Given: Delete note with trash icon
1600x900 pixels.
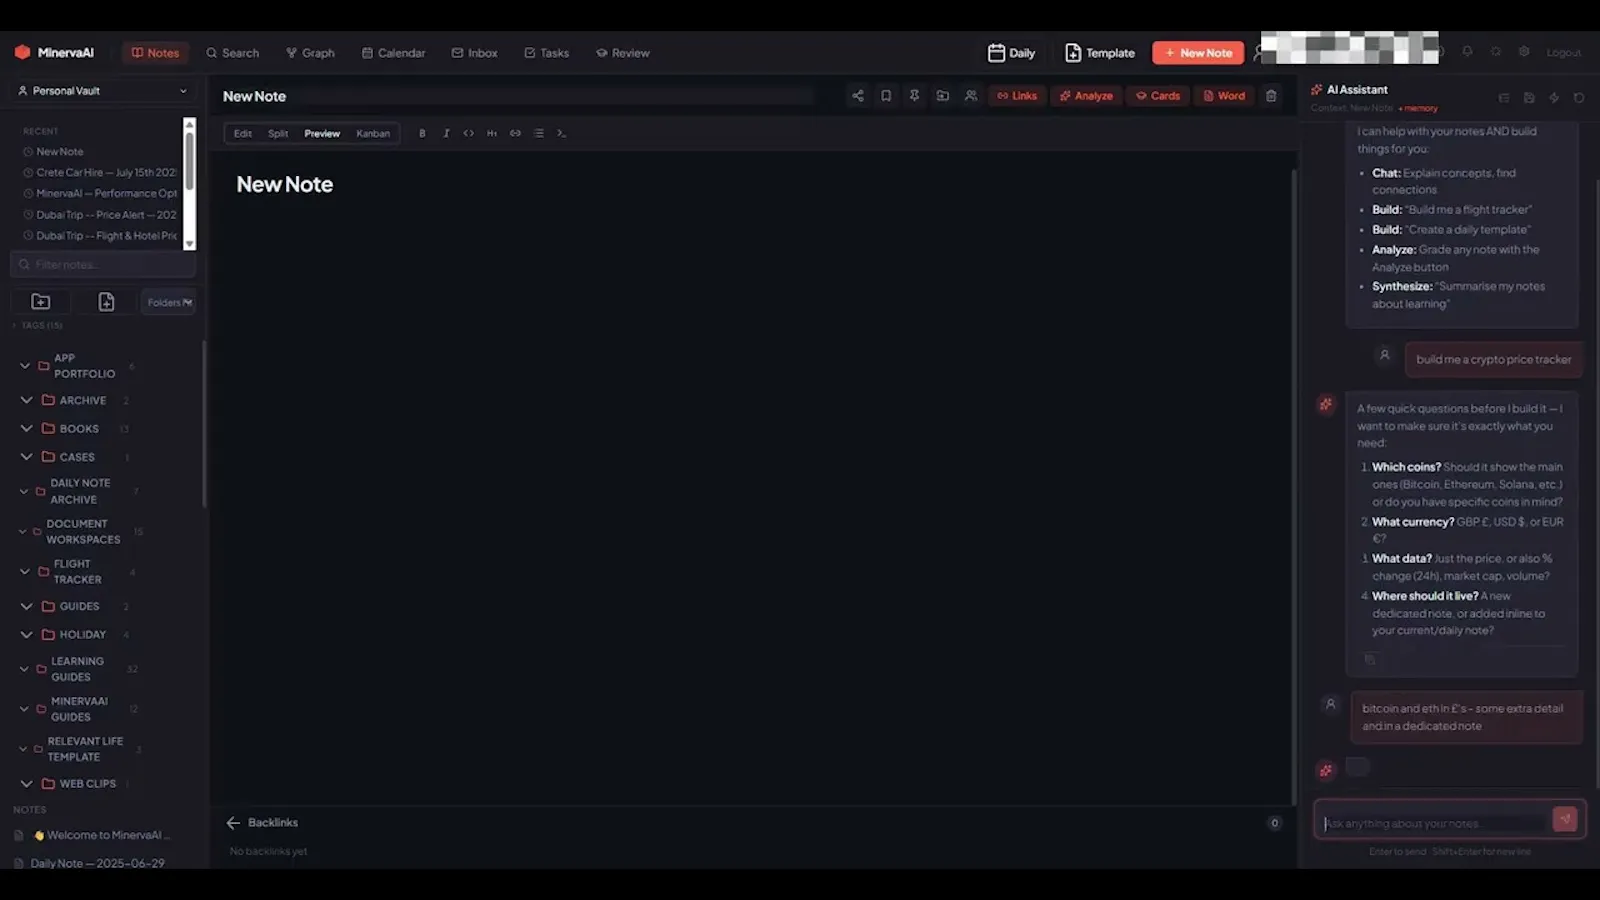Looking at the screenshot, I should [1271, 96].
